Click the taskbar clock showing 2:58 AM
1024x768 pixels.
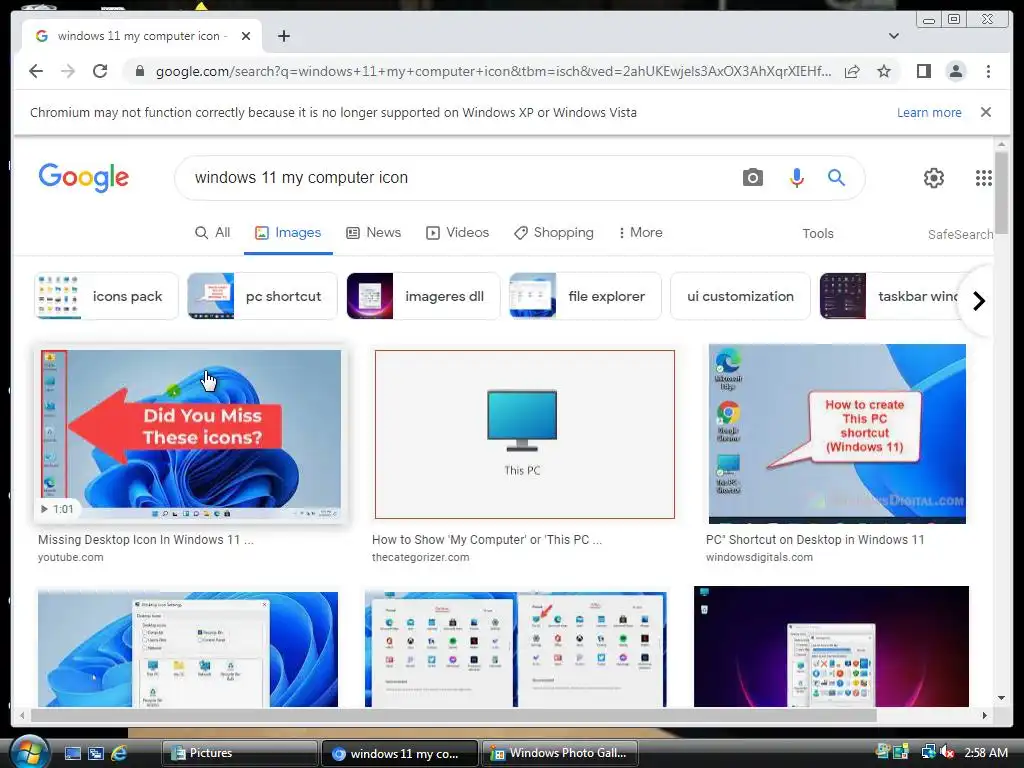[x=986, y=752]
